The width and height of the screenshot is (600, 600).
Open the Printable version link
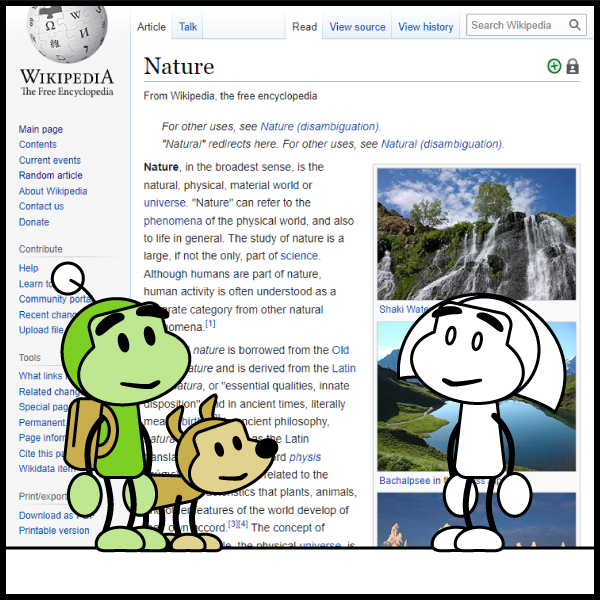[x=53, y=530]
